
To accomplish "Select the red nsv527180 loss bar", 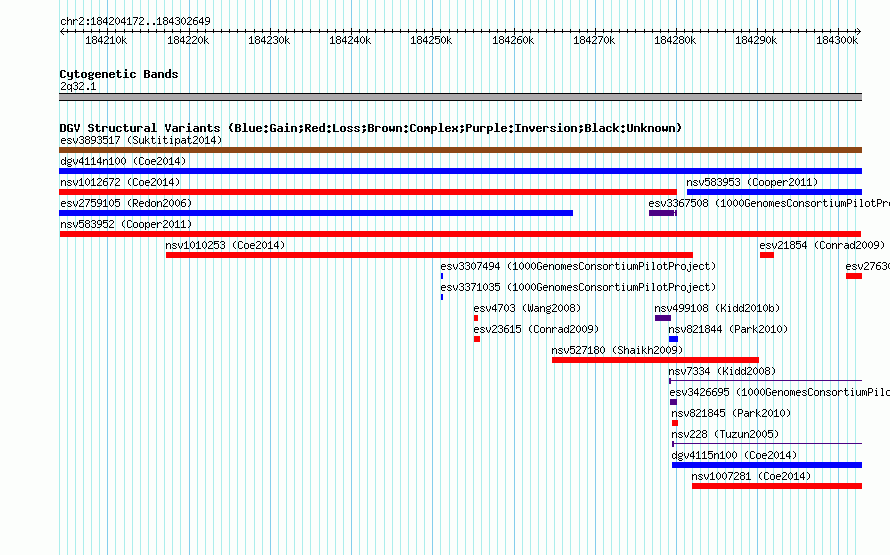I will [x=656, y=360].
